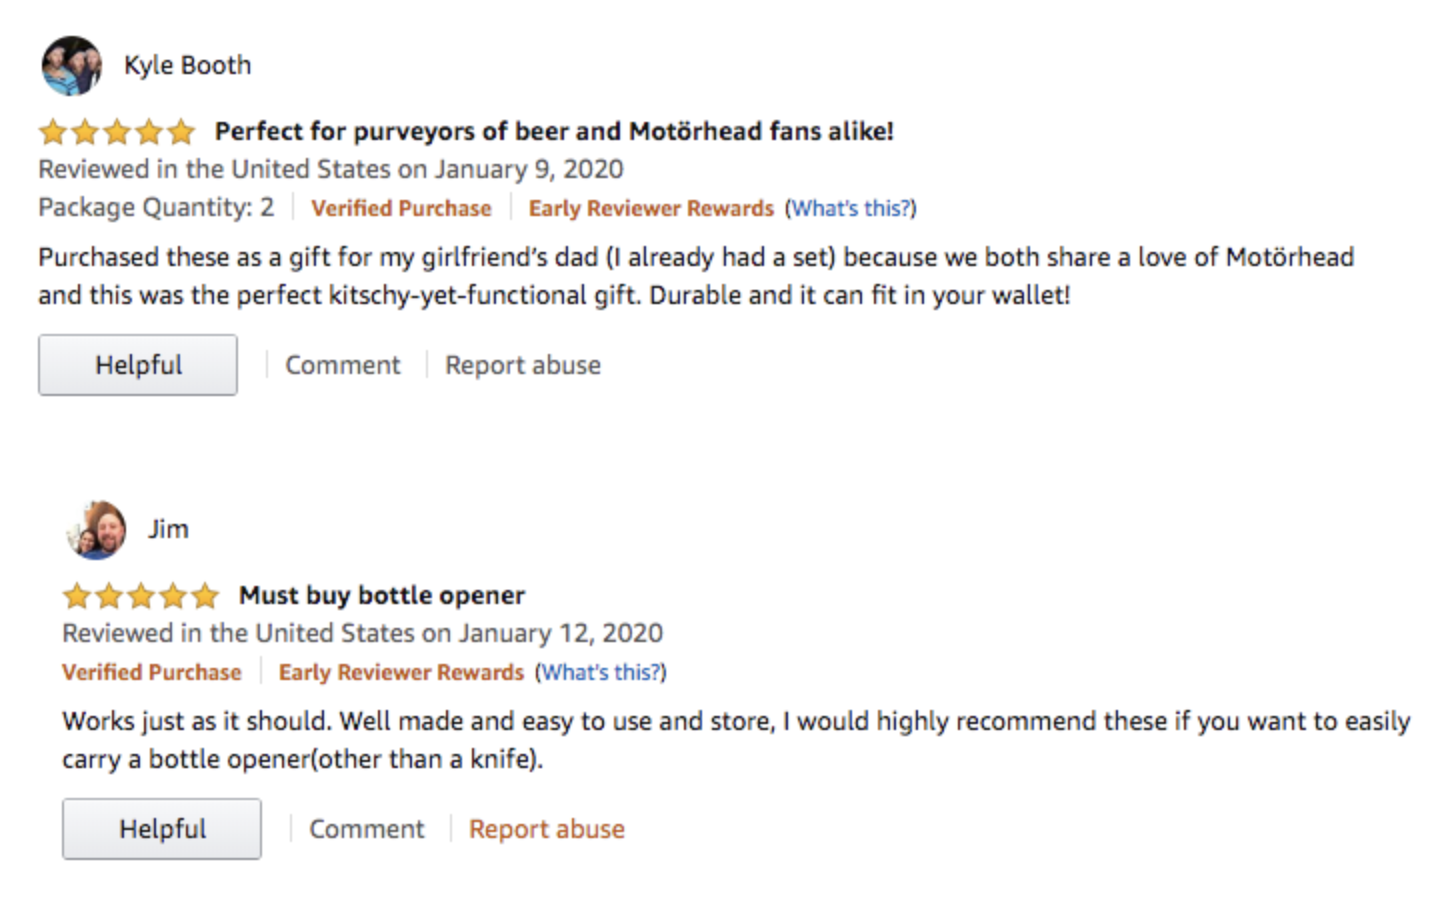This screenshot has height=916, width=1454.
Task: Click the five-star rating on Jim's review
Action: [140, 596]
